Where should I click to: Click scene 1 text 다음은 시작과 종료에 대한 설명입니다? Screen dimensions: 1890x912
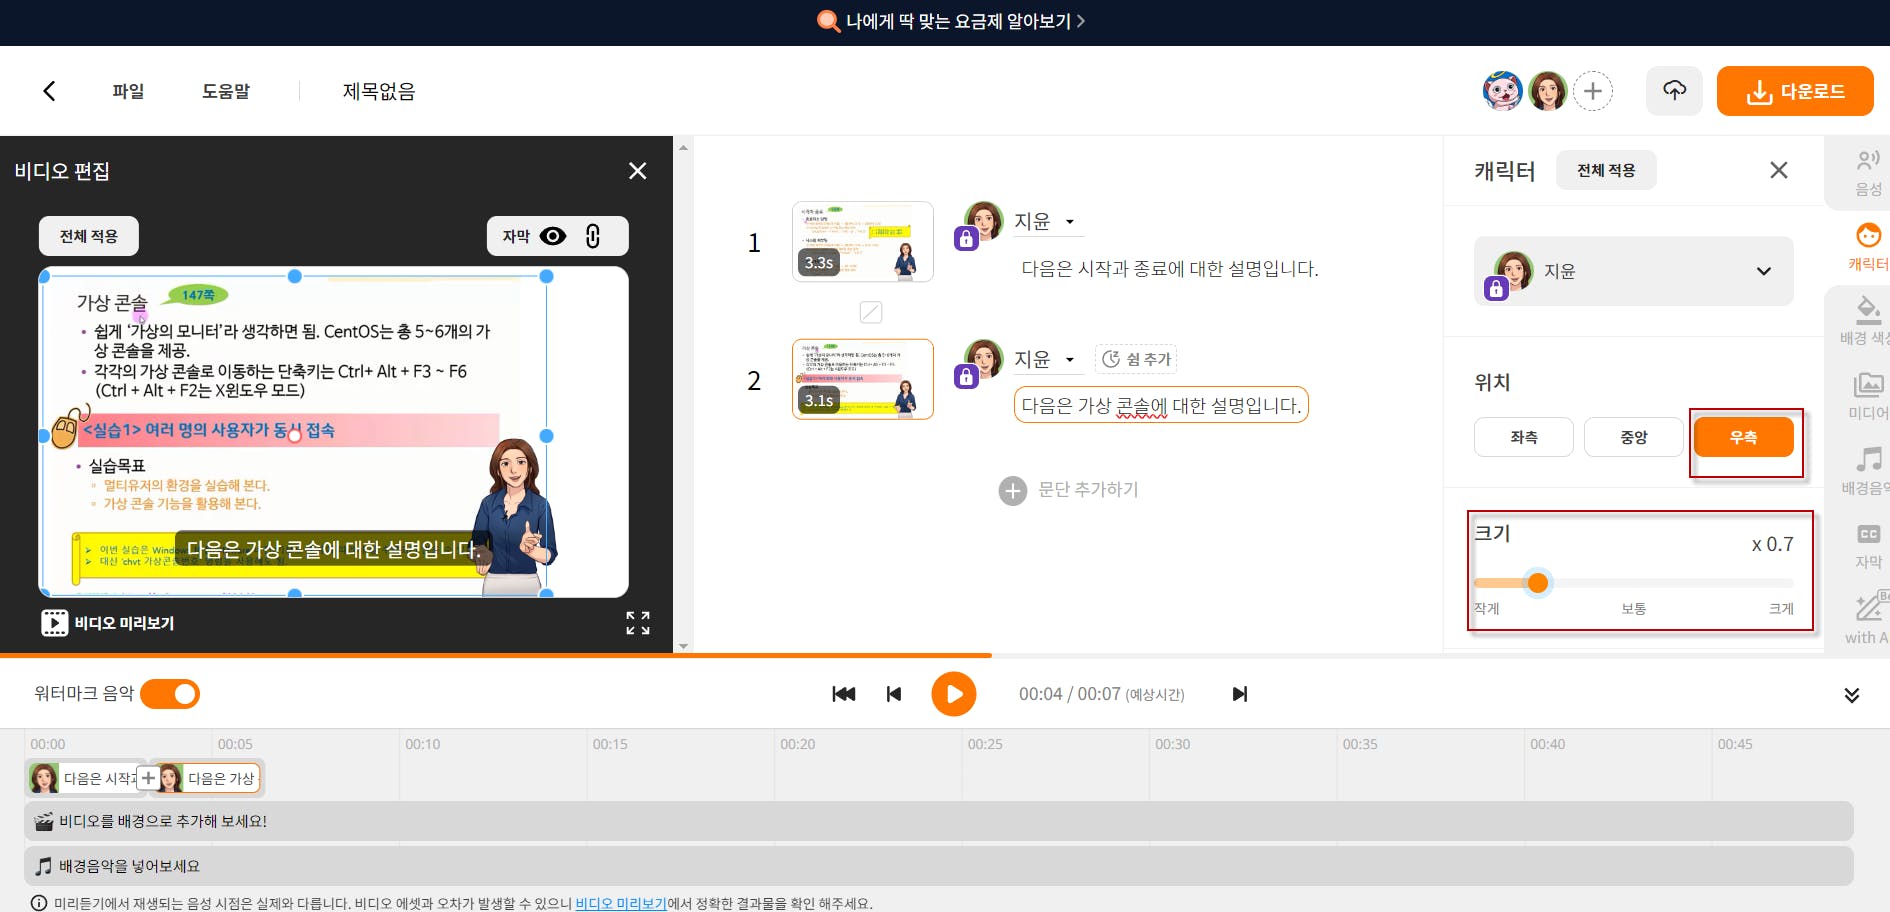pyautogui.click(x=1170, y=269)
